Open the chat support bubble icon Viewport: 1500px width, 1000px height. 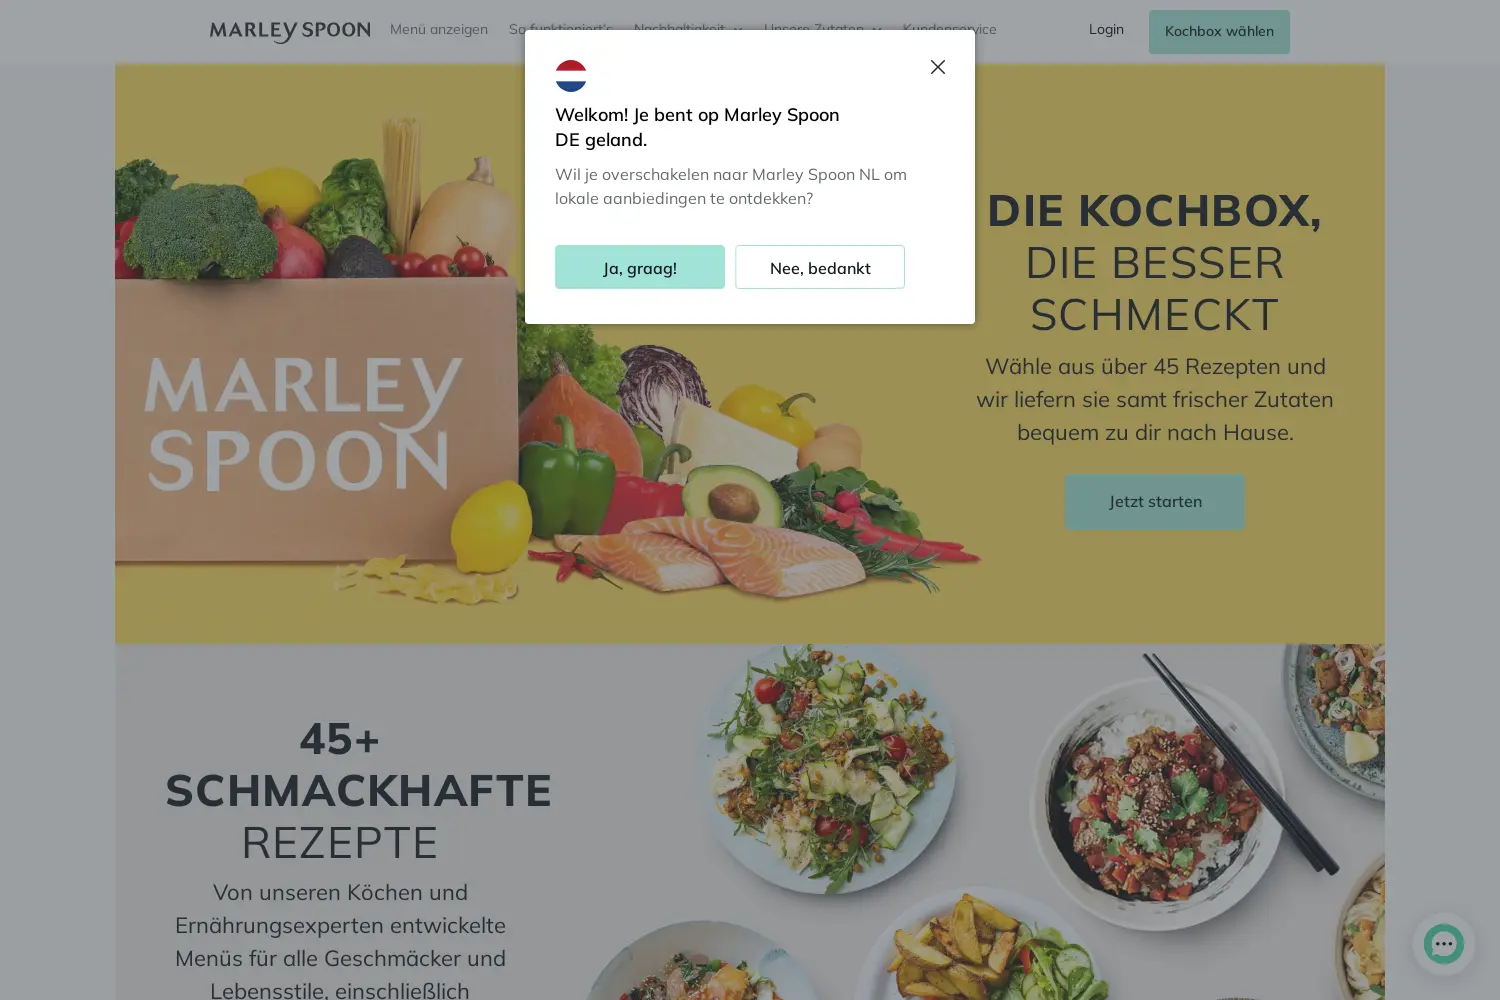[x=1443, y=943]
